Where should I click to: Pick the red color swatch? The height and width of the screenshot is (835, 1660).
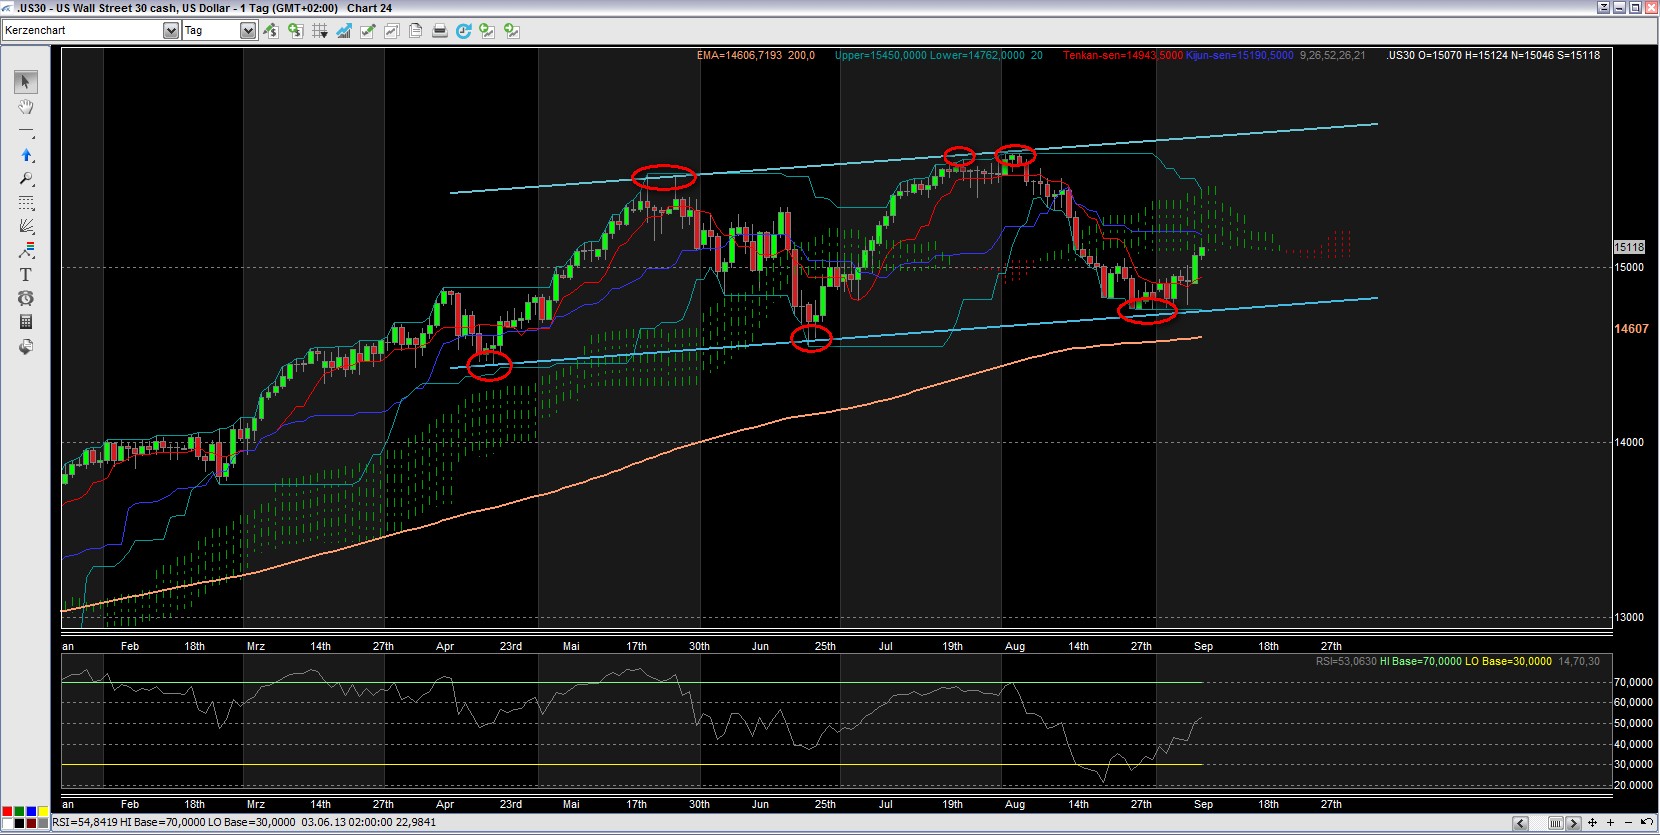pos(7,812)
